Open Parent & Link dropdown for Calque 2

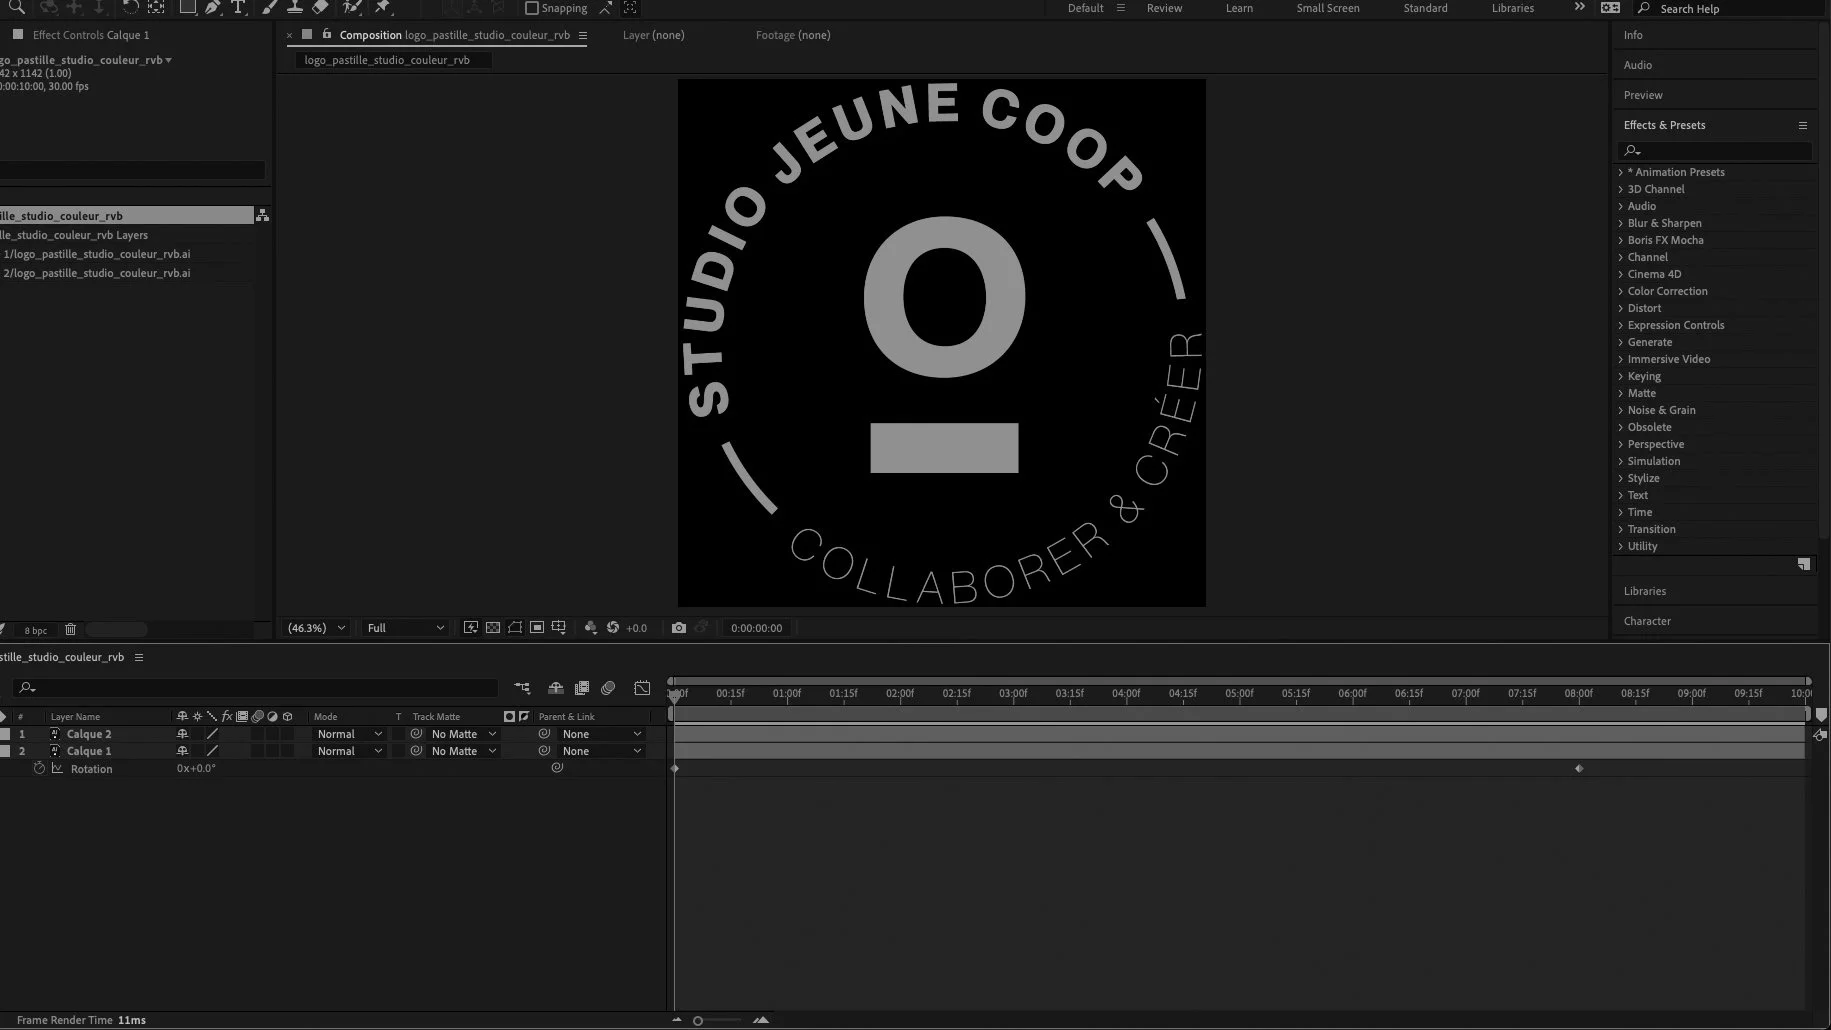click(x=601, y=734)
